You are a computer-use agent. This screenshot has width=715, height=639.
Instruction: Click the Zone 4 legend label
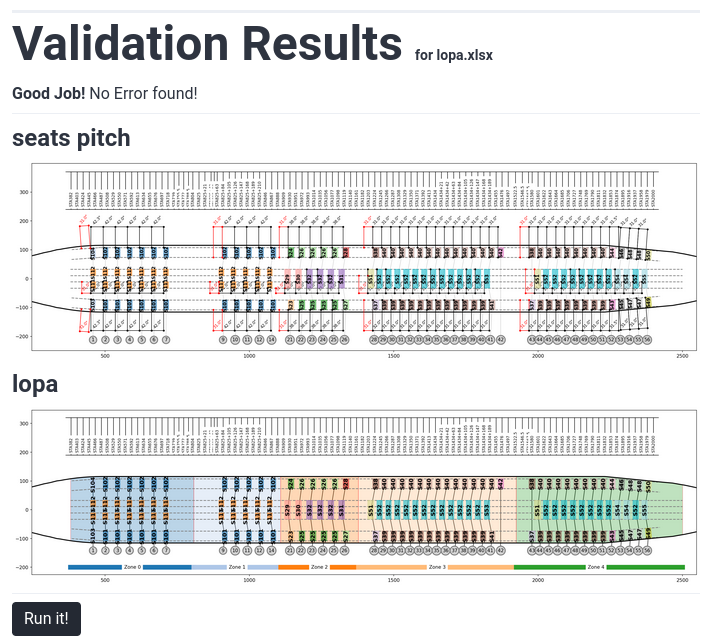[x=596, y=567]
